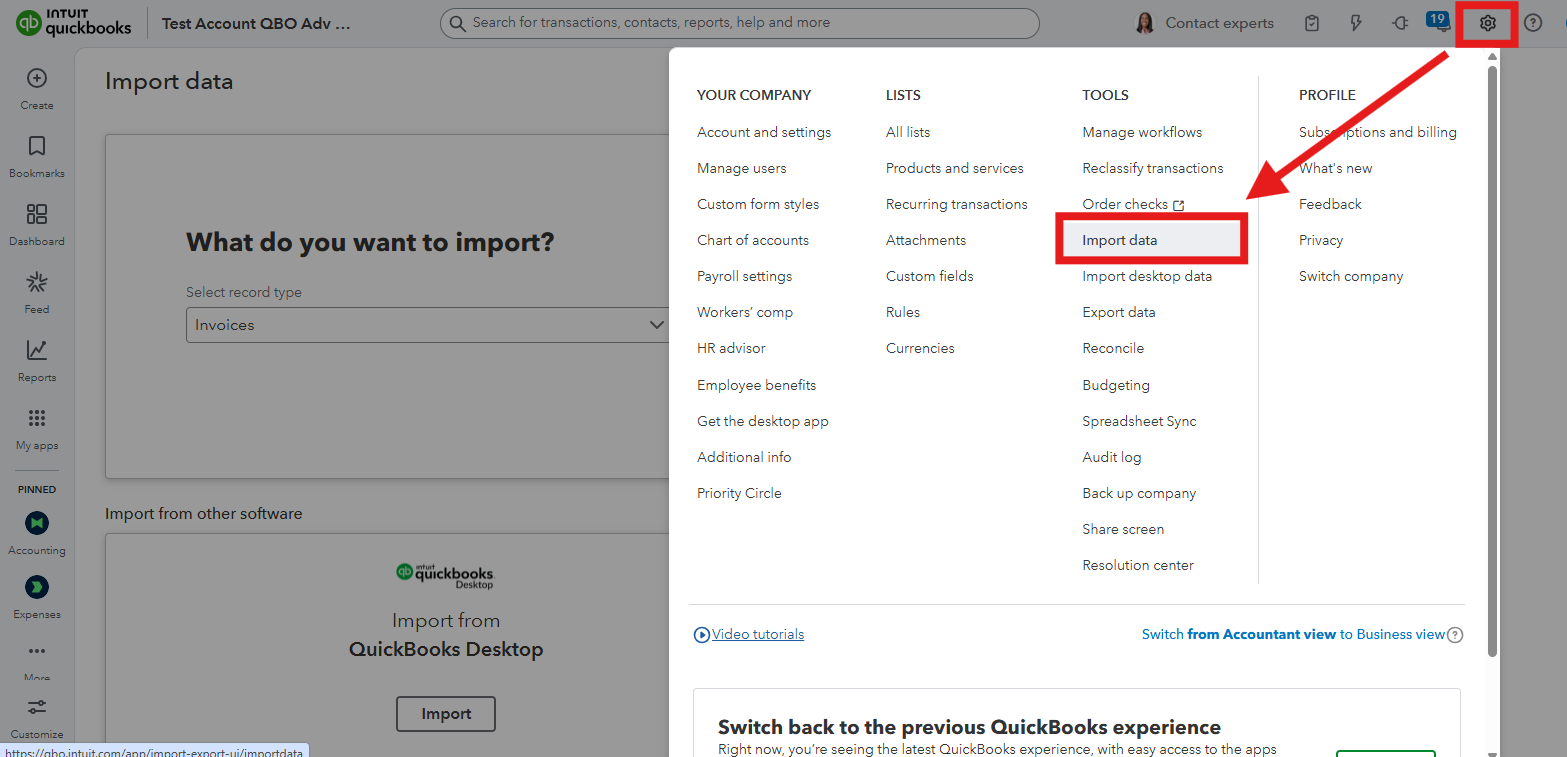1567x757 pixels.
Task: Select Export data
Action: point(1119,312)
